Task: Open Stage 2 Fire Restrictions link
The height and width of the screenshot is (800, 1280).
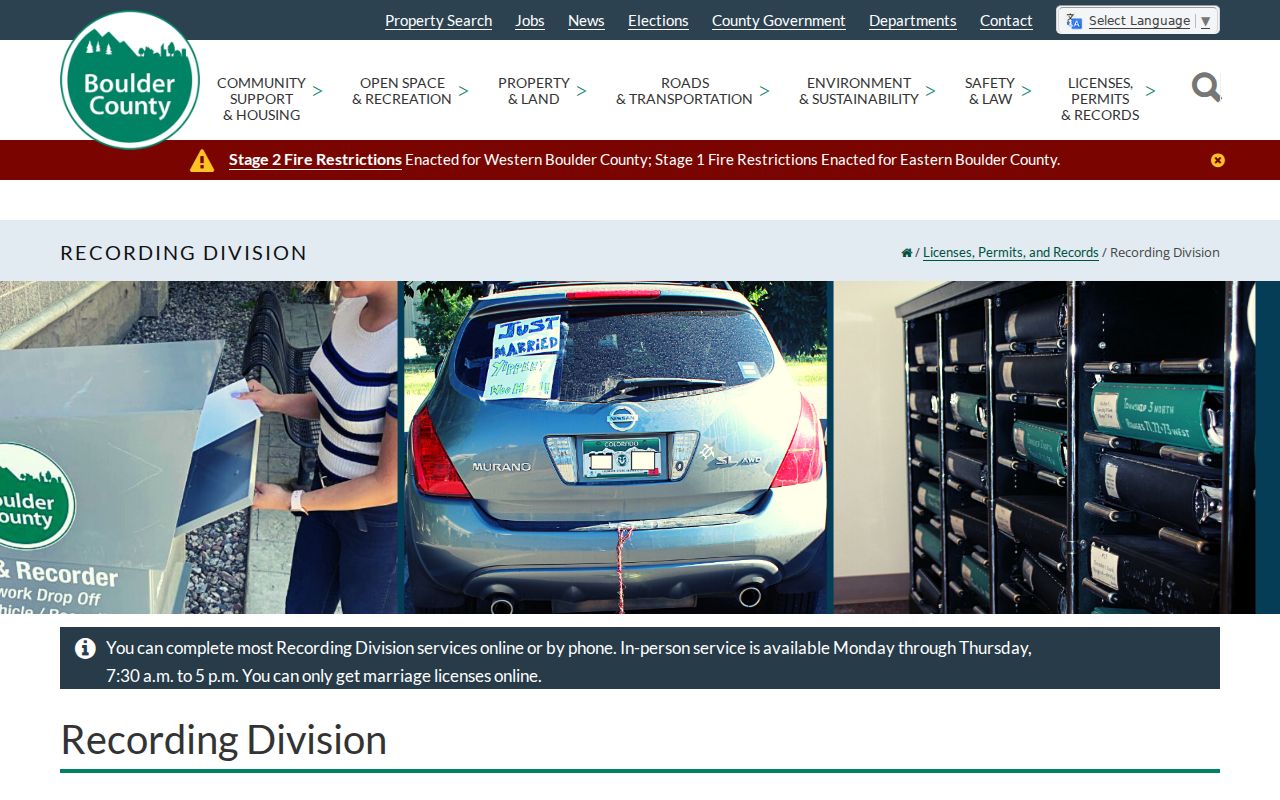Action: tap(315, 160)
